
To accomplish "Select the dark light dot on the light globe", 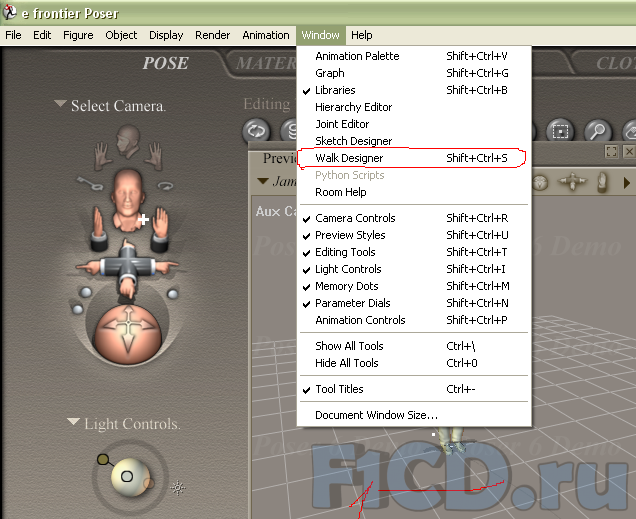I will [103, 459].
